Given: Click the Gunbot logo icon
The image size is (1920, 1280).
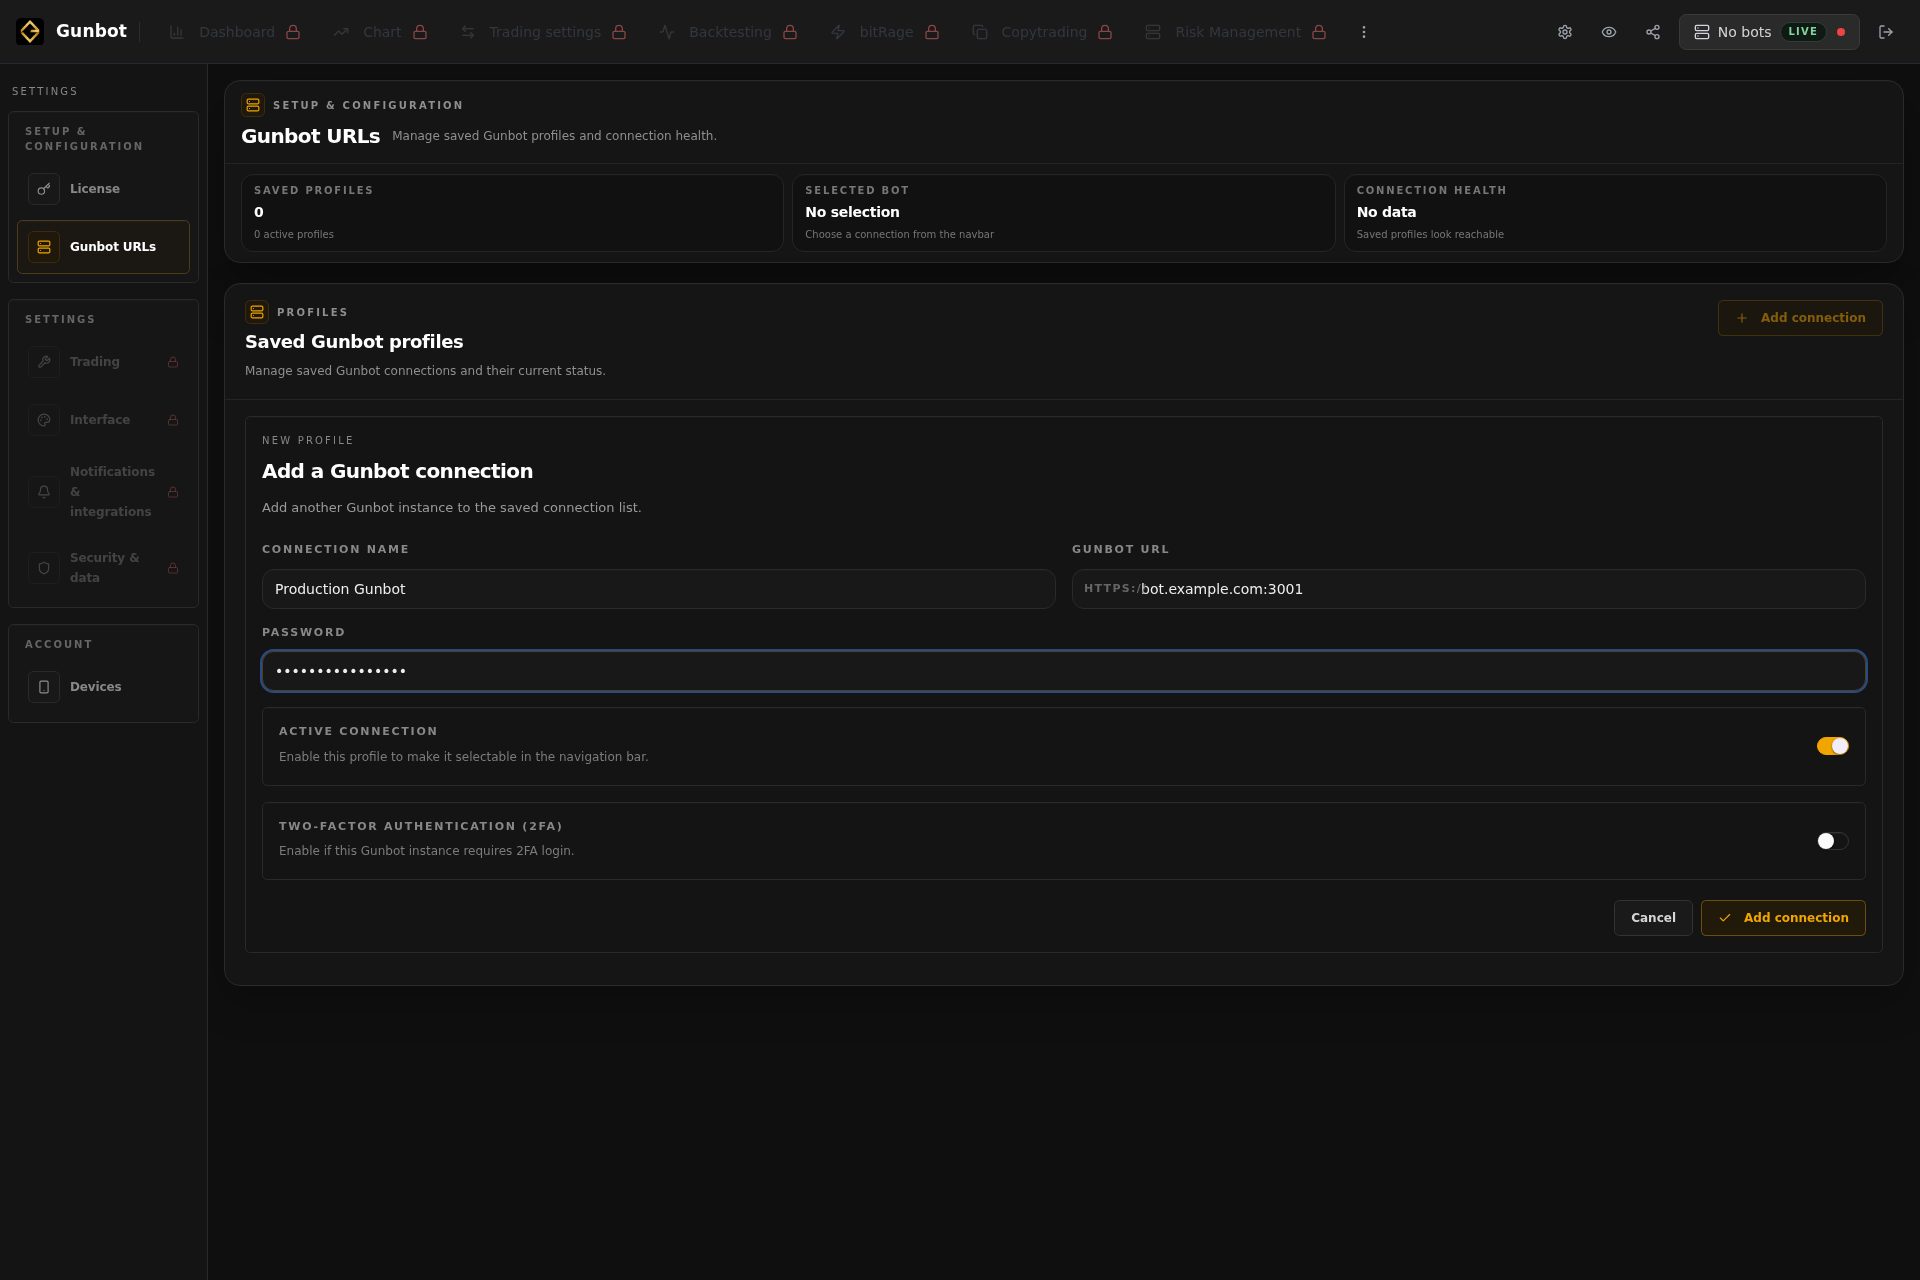Looking at the screenshot, I should click(x=30, y=32).
